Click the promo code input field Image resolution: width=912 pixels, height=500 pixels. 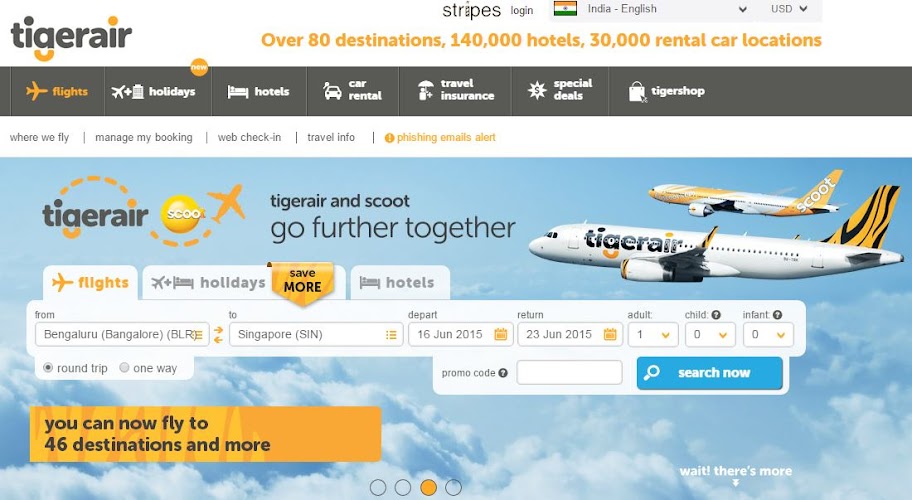569,373
